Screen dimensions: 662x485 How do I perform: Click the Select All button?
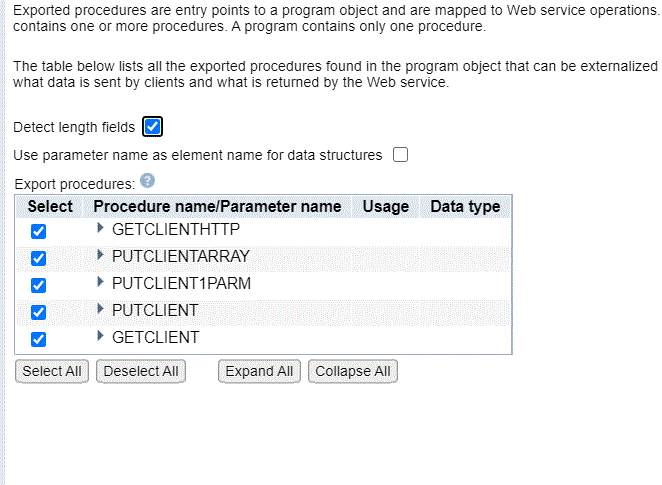pyautogui.click(x=52, y=371)
